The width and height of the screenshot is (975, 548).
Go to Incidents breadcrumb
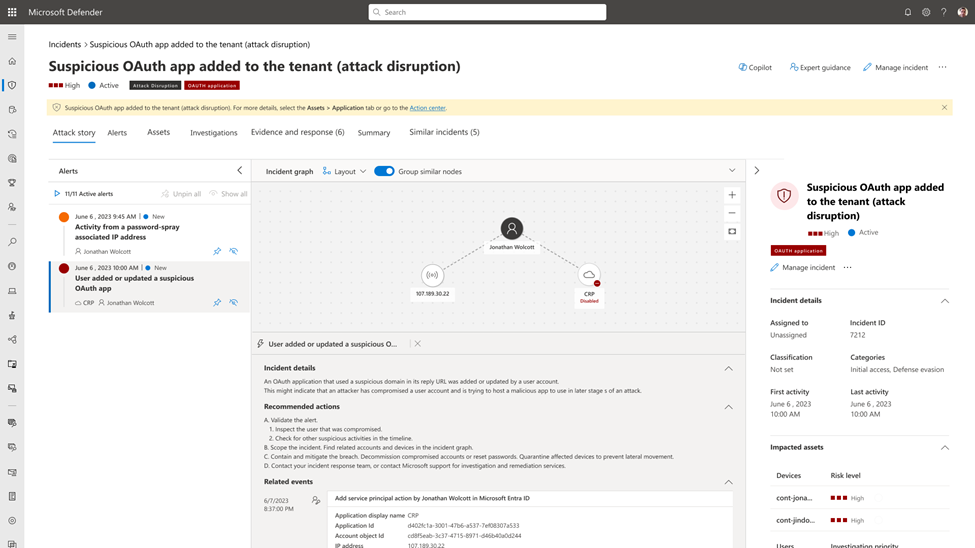click(x=65, y=44)
